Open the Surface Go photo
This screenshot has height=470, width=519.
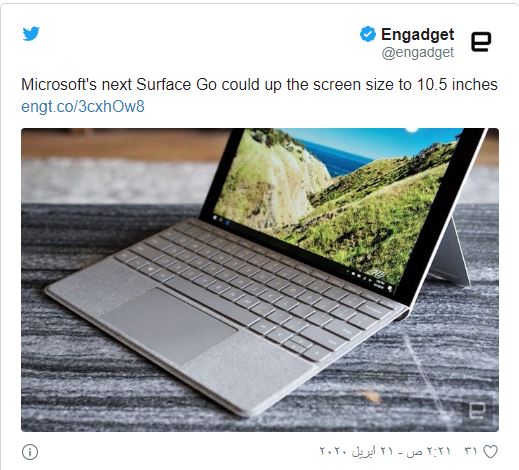260,280
